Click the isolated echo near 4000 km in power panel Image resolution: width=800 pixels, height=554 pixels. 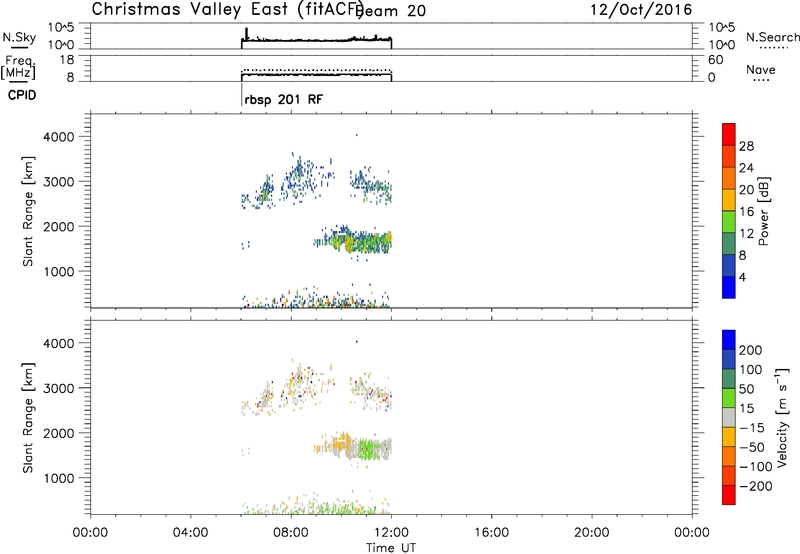point(357,135)
